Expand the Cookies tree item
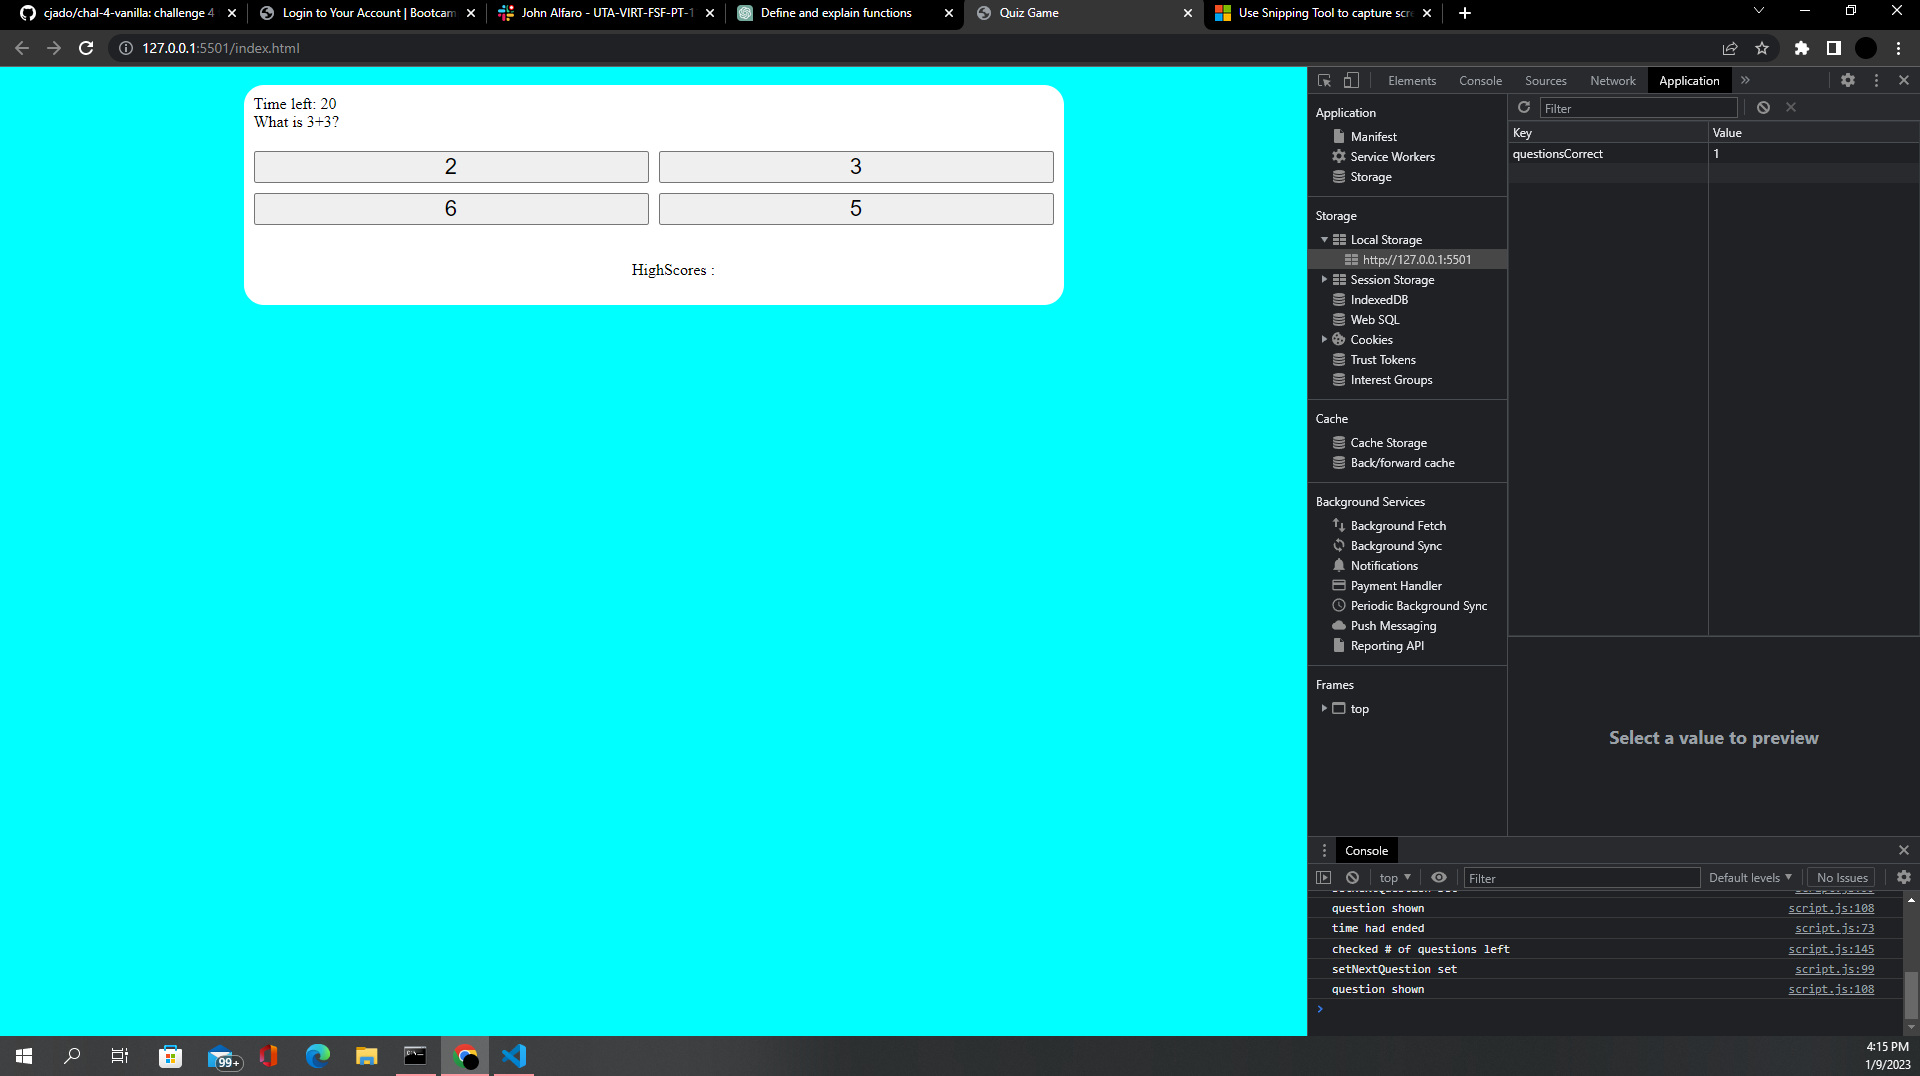This screenshot has width=1920, height=1076. coord(1325,339)
